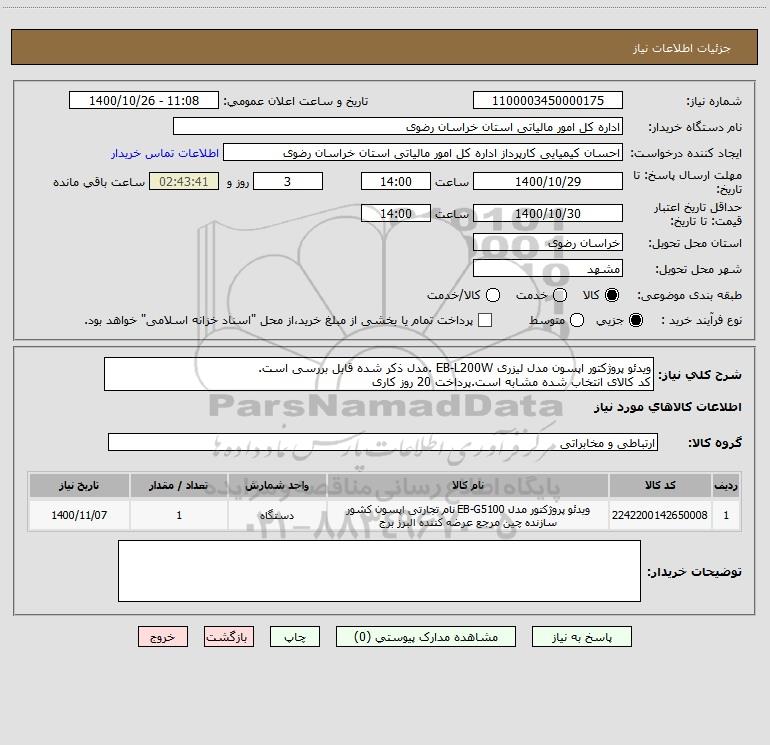Viewport: 770px width, 745px height.
Task: Click the countdown timer 02:43:41 field
Action: point(184,181)
